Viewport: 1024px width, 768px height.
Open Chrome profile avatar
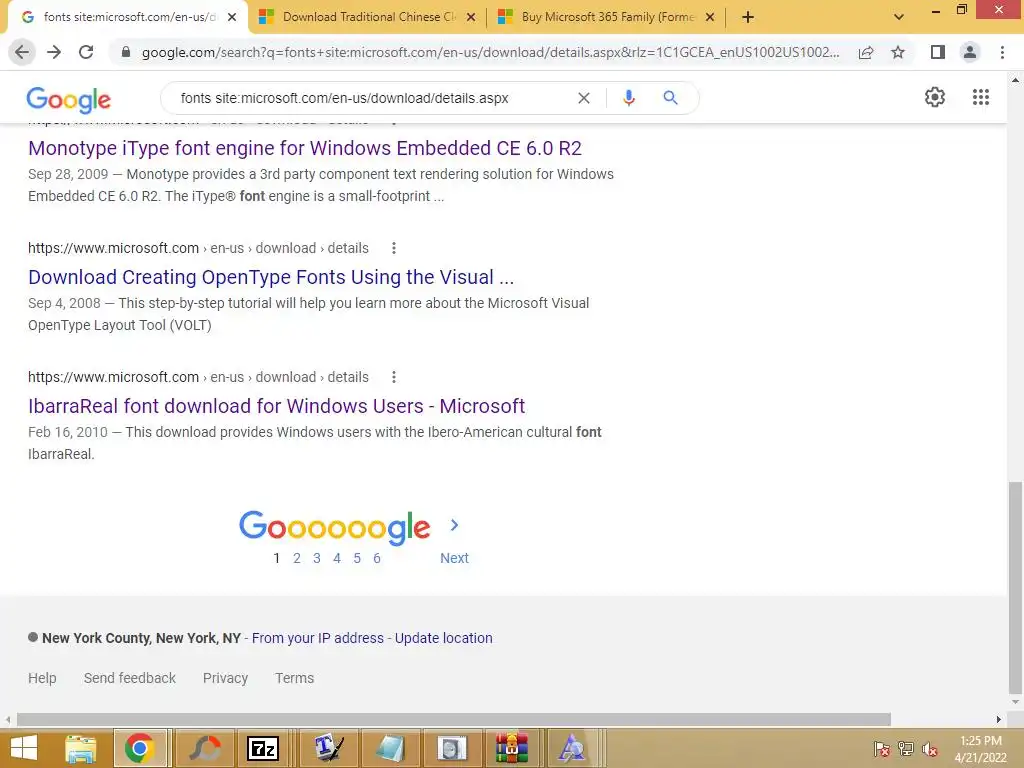(970, 52)
